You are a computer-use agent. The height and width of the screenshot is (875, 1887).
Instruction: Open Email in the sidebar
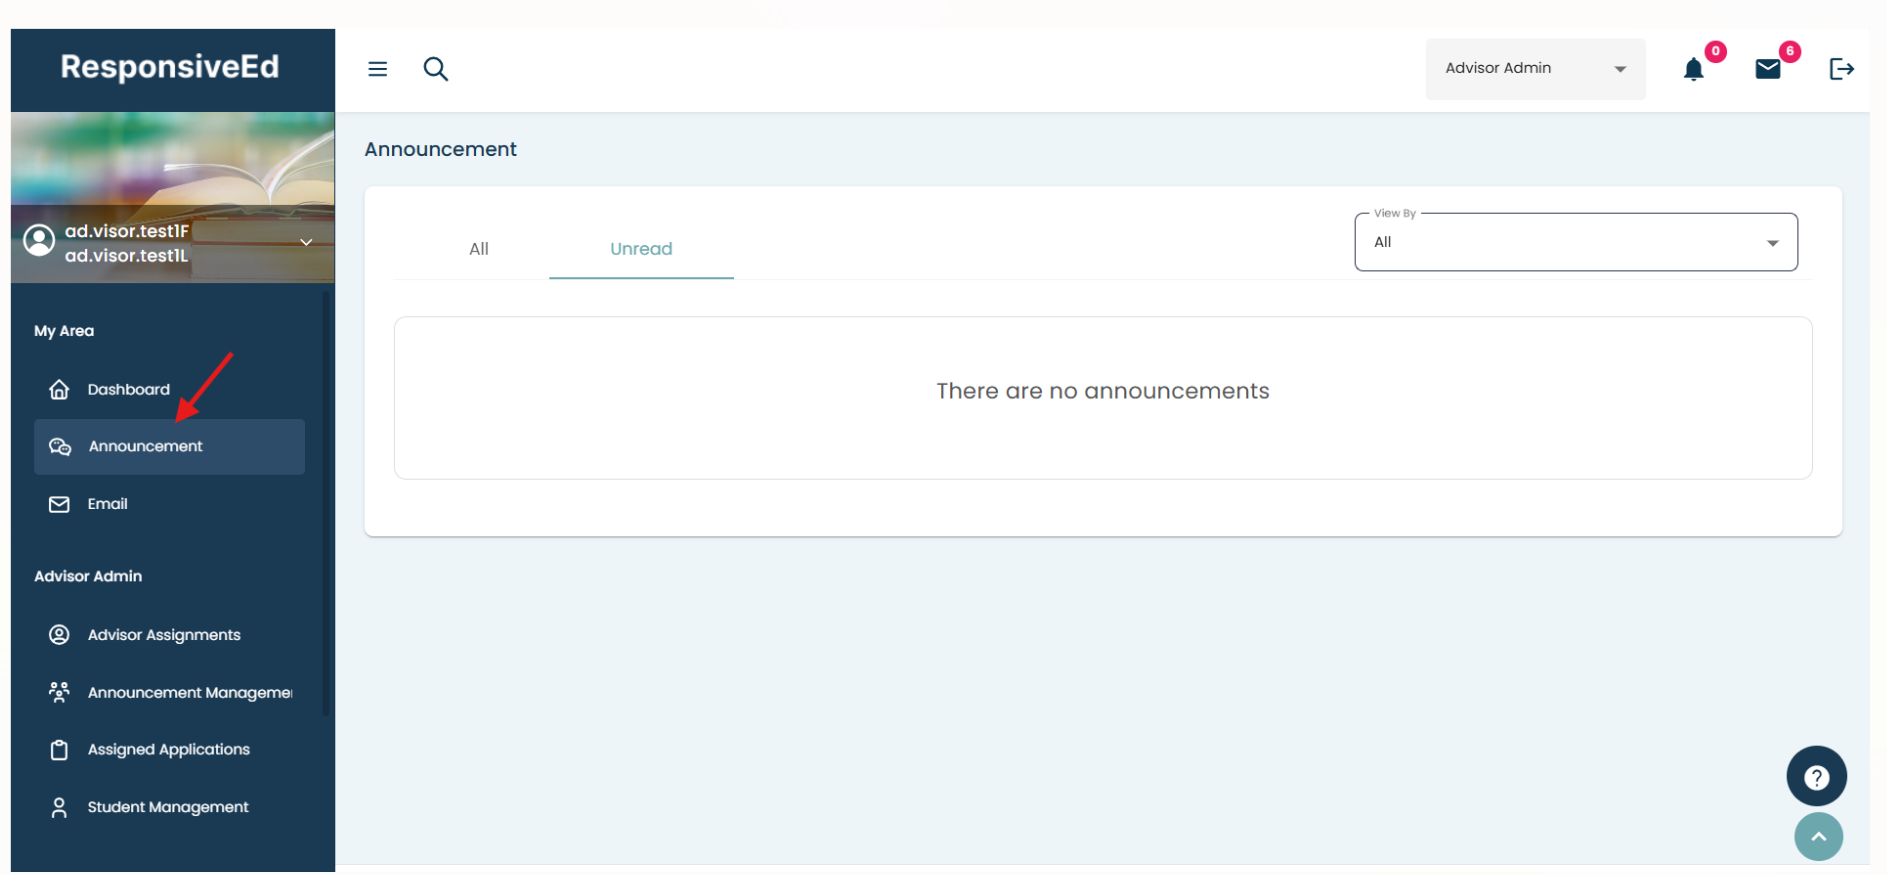(107, 504)
